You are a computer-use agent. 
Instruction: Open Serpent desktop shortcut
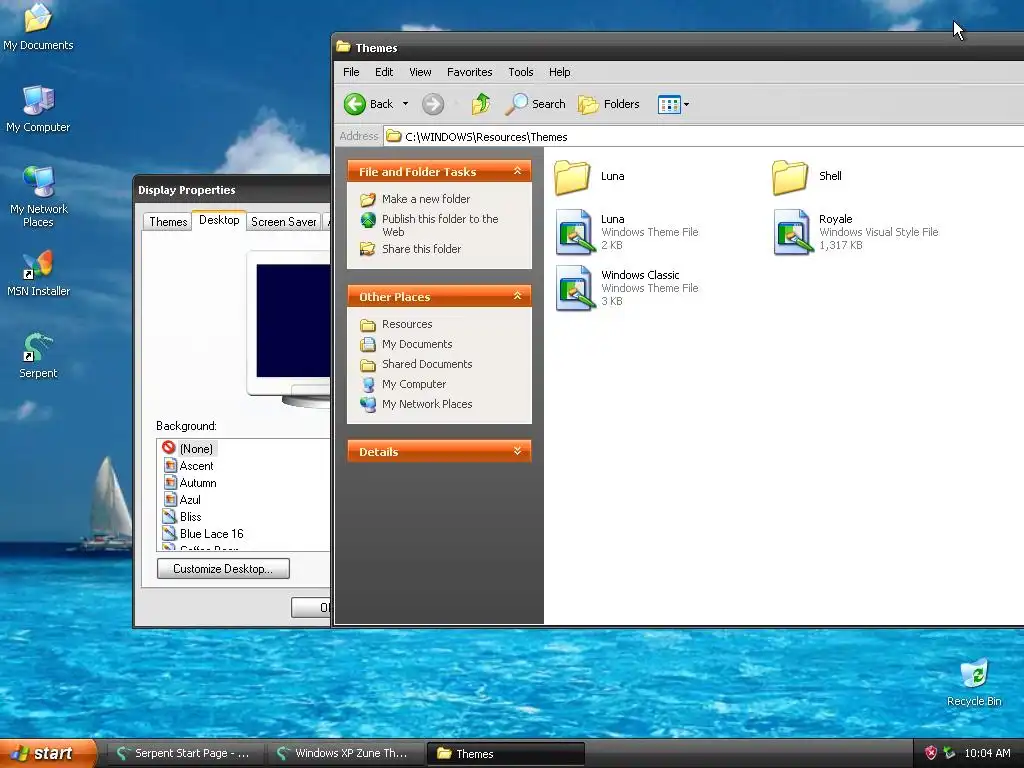[38, 356]
